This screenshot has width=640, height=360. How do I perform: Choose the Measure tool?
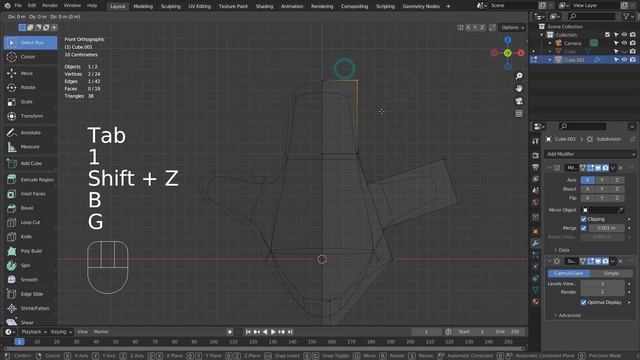click(x=30, y=147)
